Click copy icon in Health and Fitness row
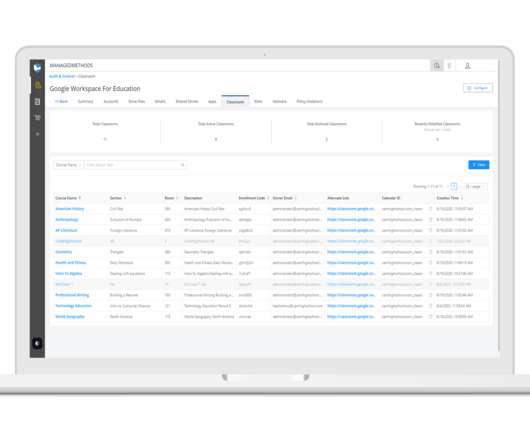Image resolution: width=530 pixels, height=442 pixels. [431, 263]
